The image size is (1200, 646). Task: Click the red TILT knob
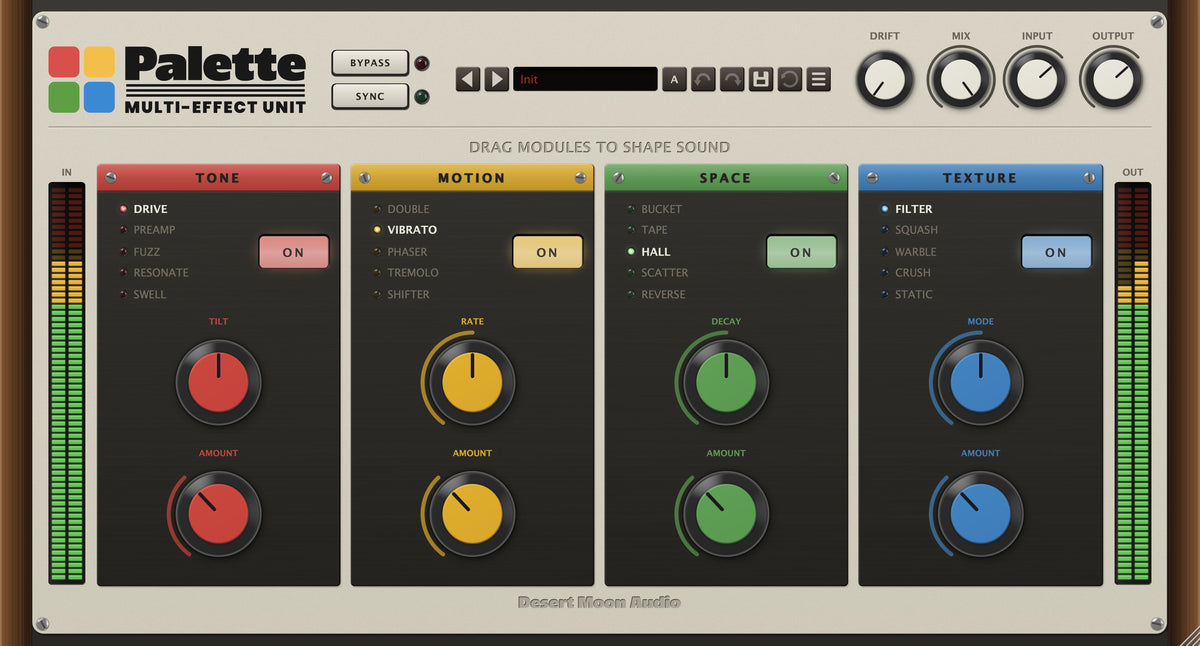tap(218, 382)
